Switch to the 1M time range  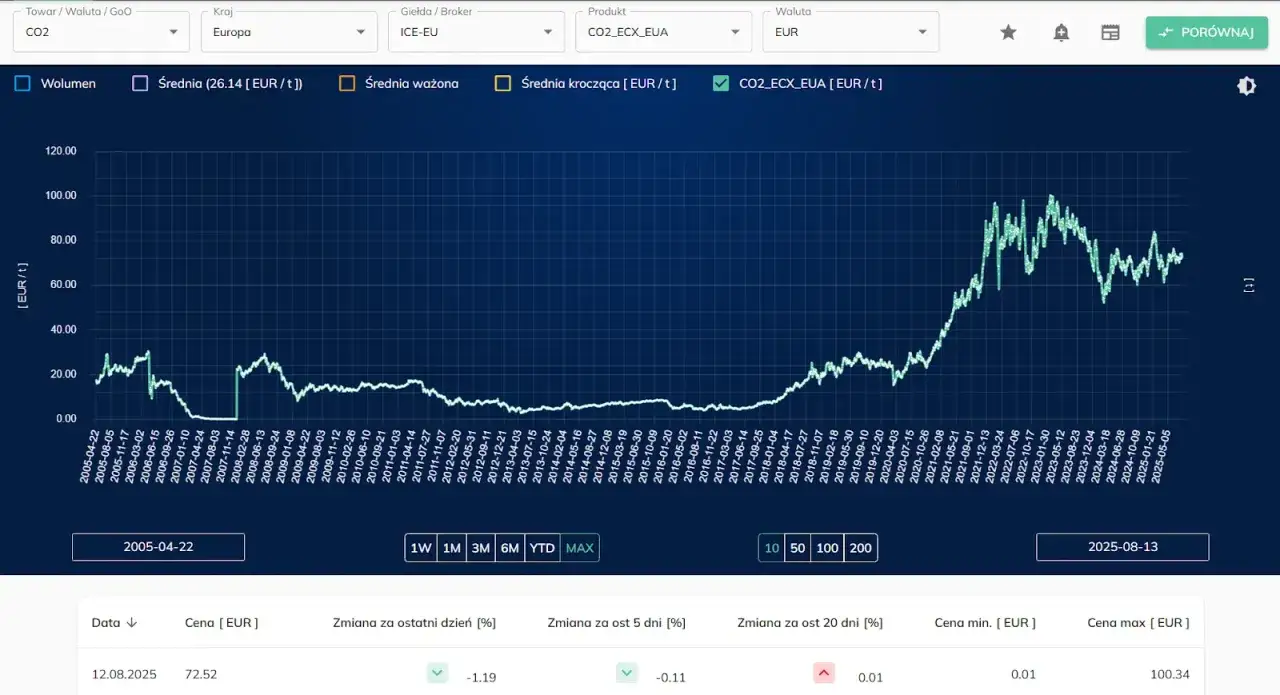point(451,548)
